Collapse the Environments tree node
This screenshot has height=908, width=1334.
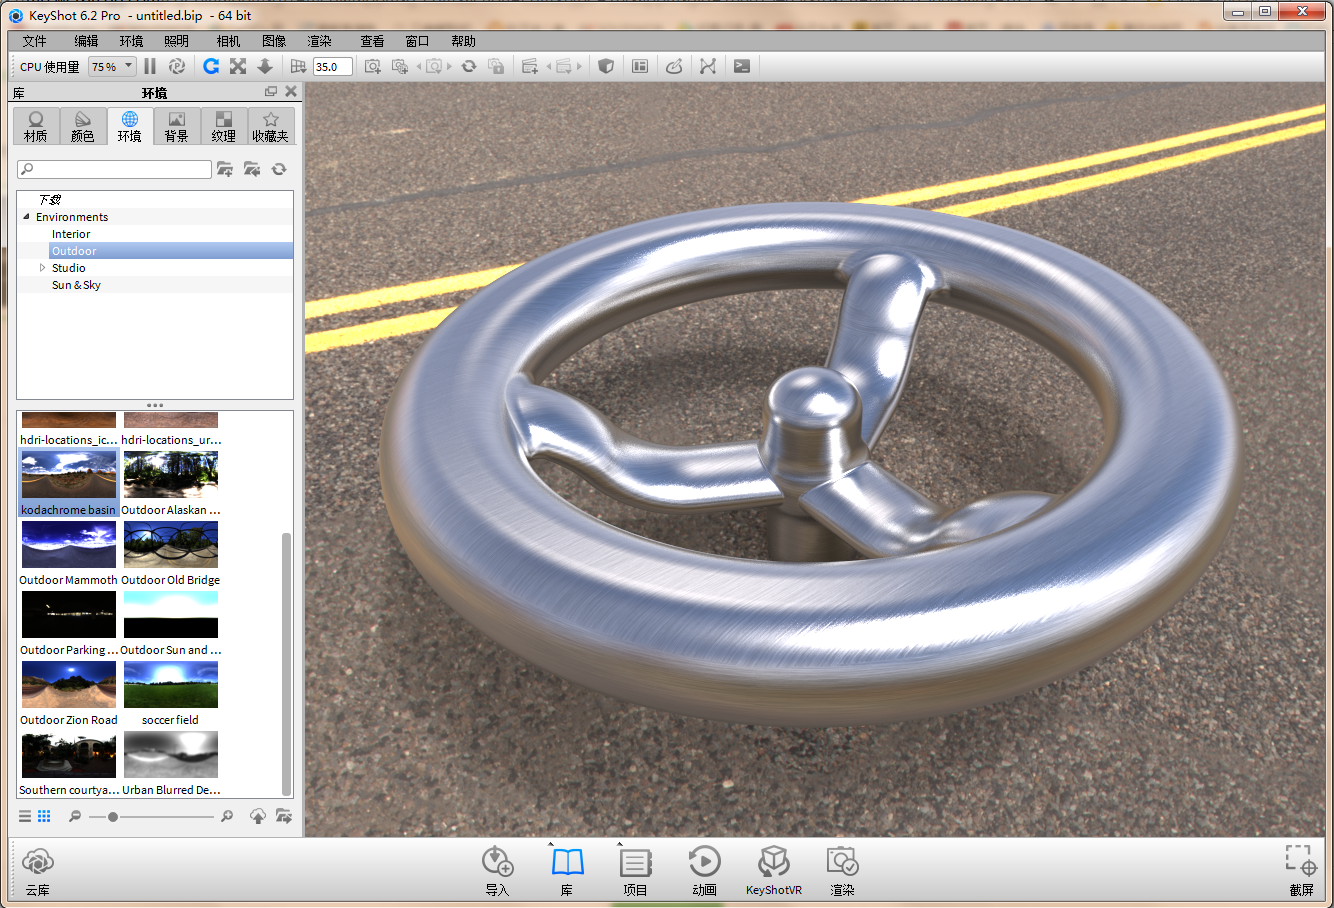27,217
